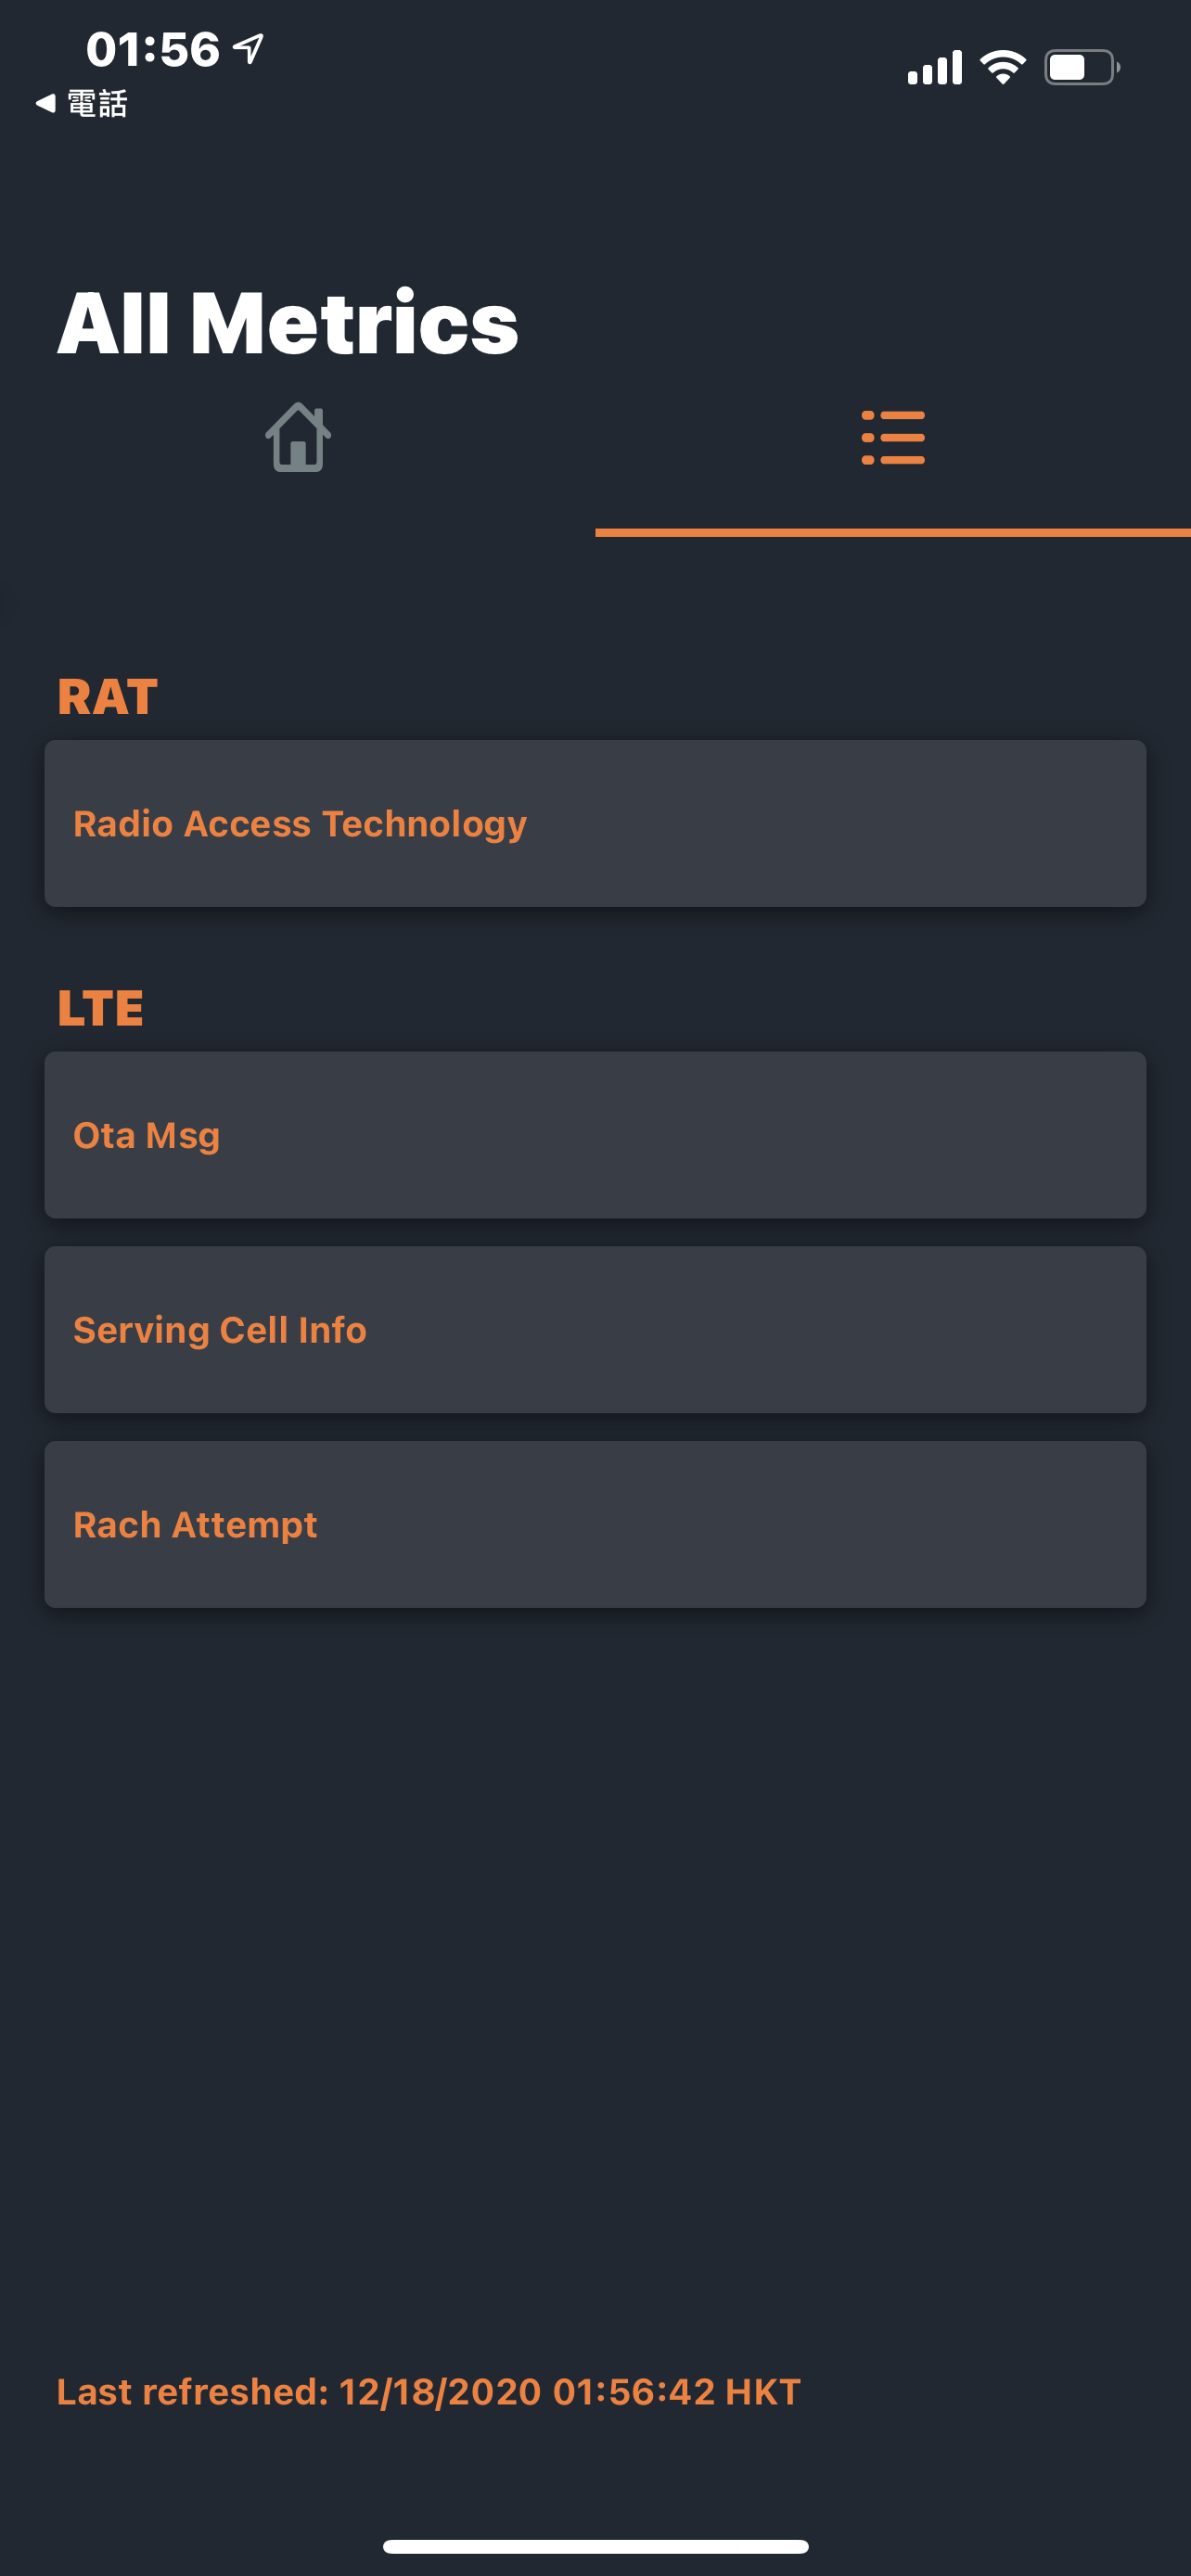Tap the Wi-Fi status icon
1191x2576 pixels.
[x=1003, y=67]
